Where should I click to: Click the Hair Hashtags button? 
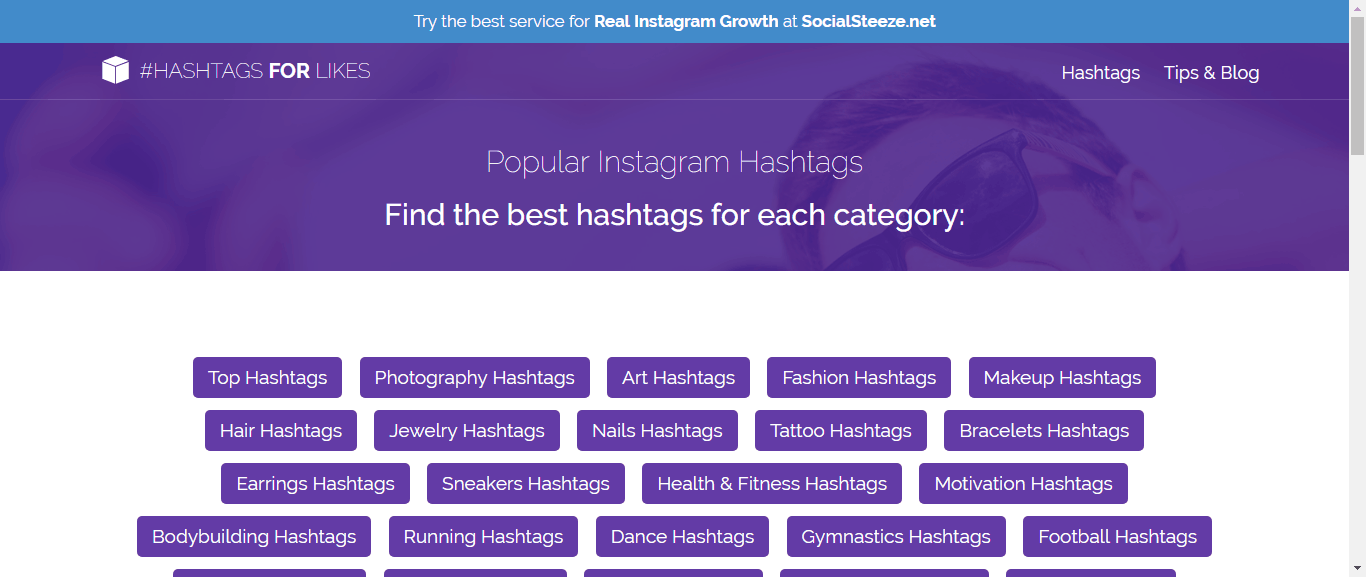(x=281, y=430)
